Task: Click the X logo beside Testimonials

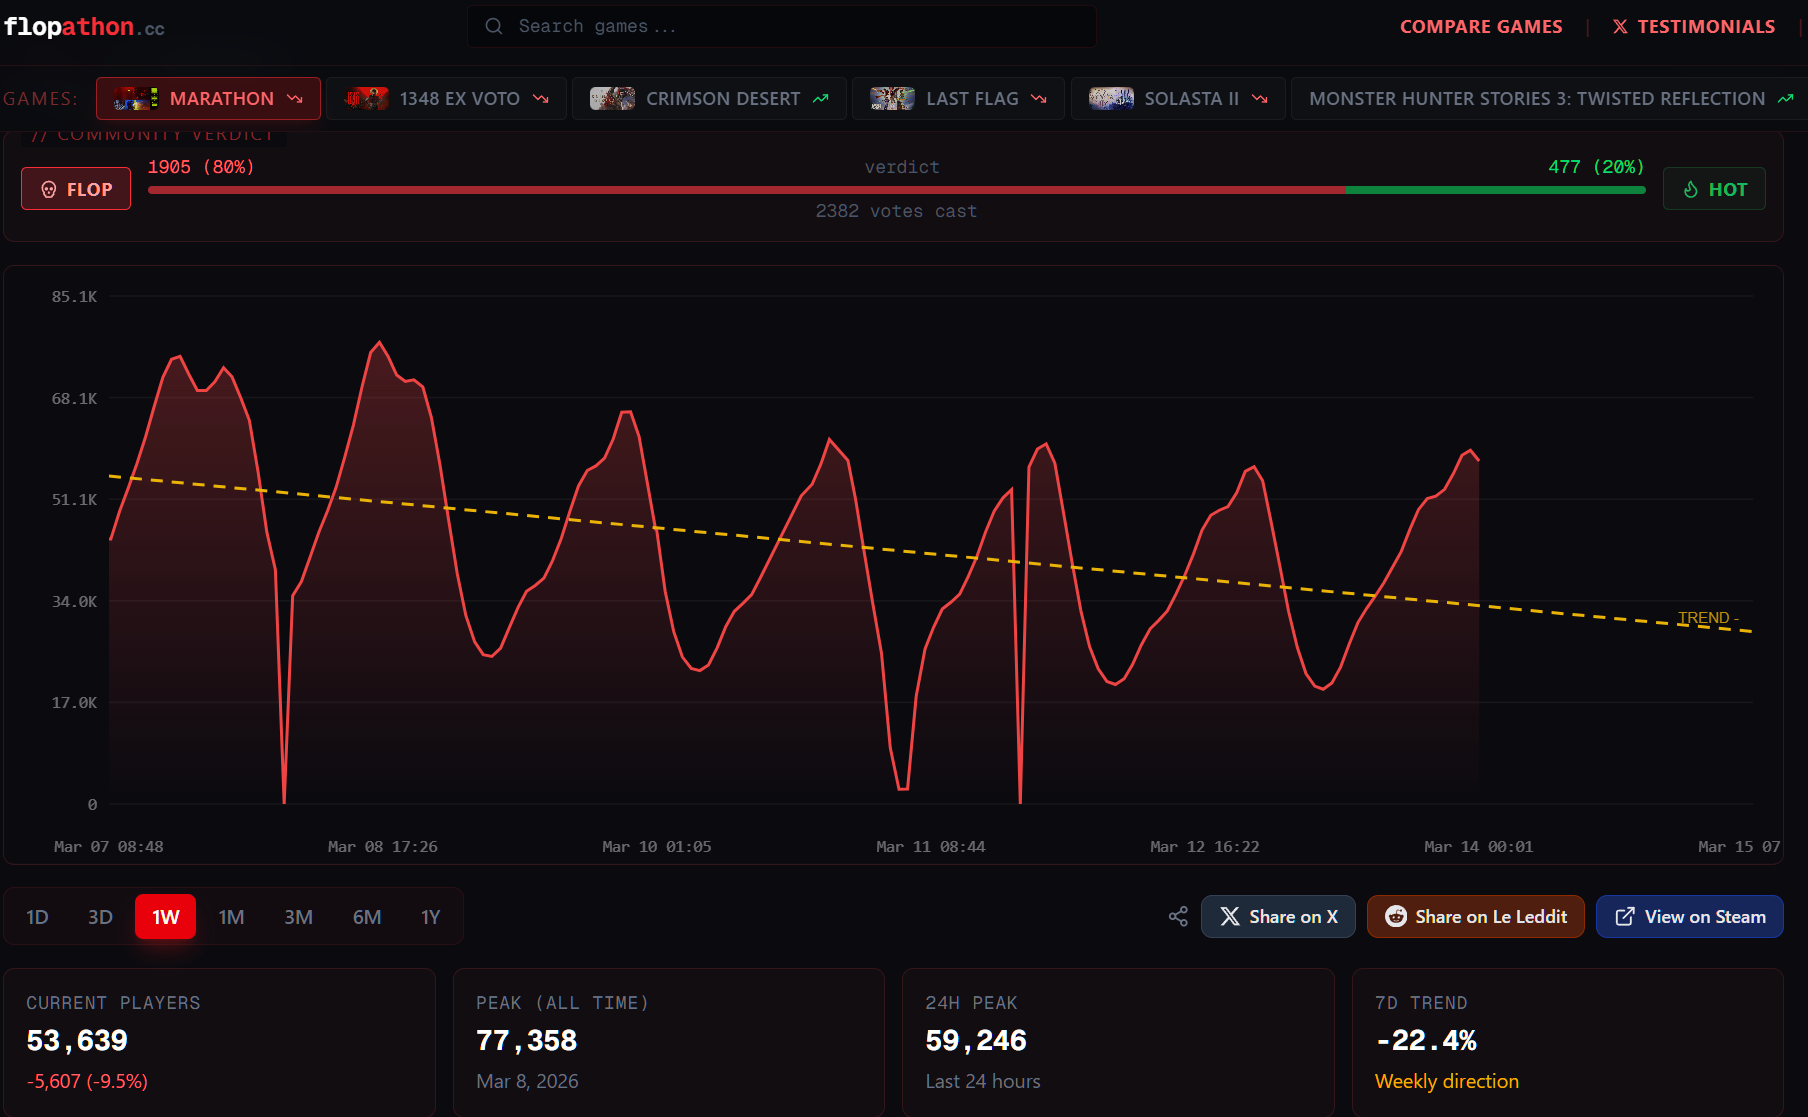Action: pyautogui.click(x=1620, y=27)
